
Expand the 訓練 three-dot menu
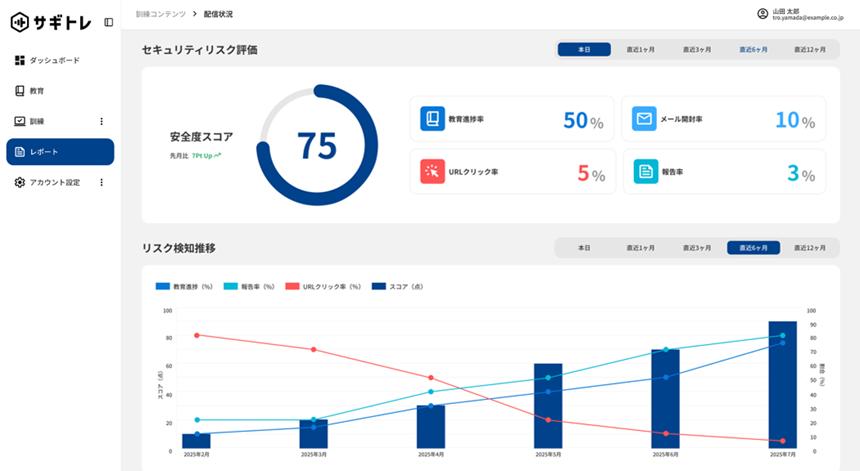101,122
